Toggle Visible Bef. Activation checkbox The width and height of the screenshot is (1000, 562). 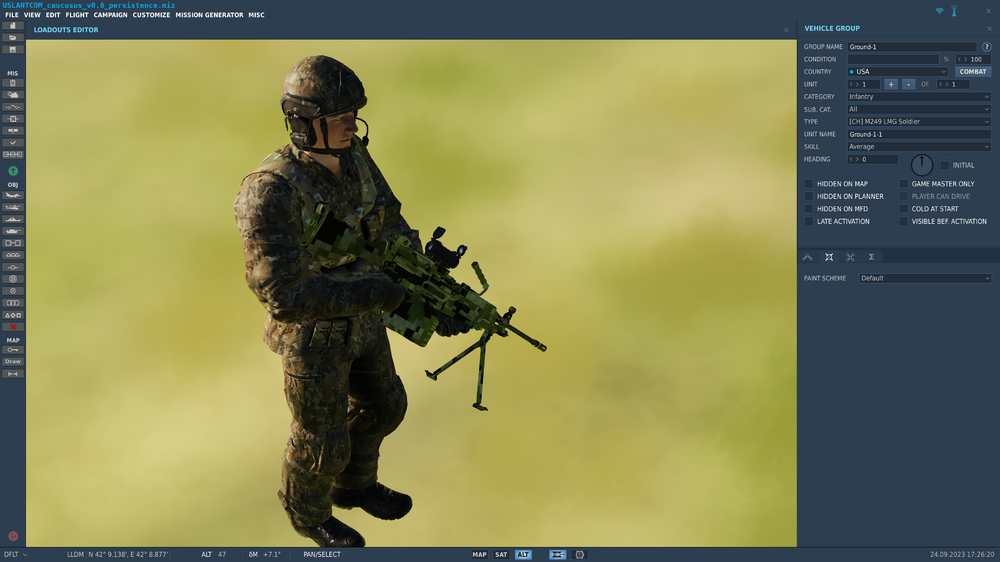tap(903, 221)
